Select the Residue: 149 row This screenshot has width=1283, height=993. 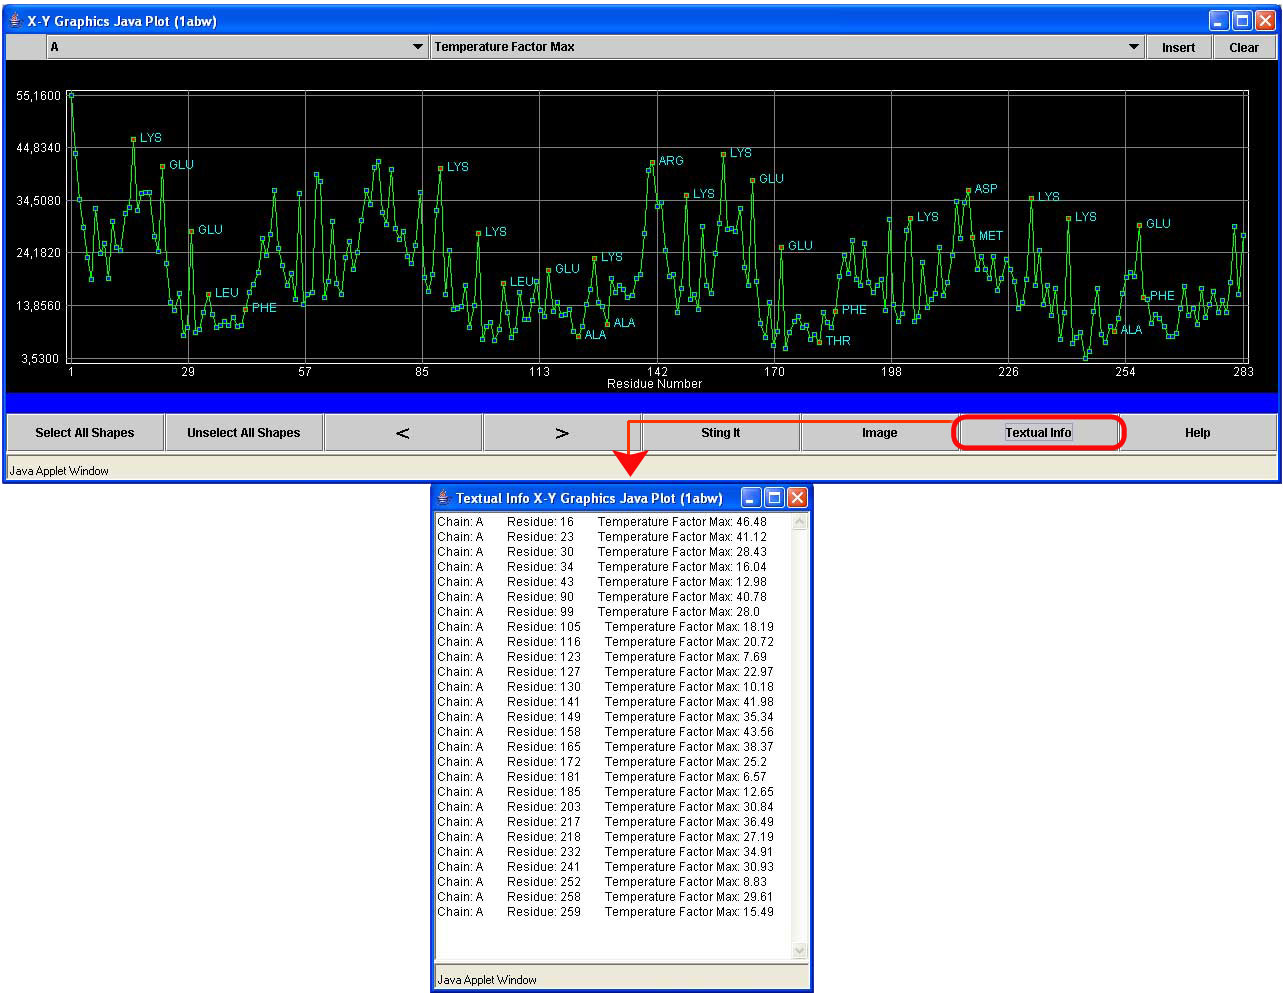(x=606, y=717)
